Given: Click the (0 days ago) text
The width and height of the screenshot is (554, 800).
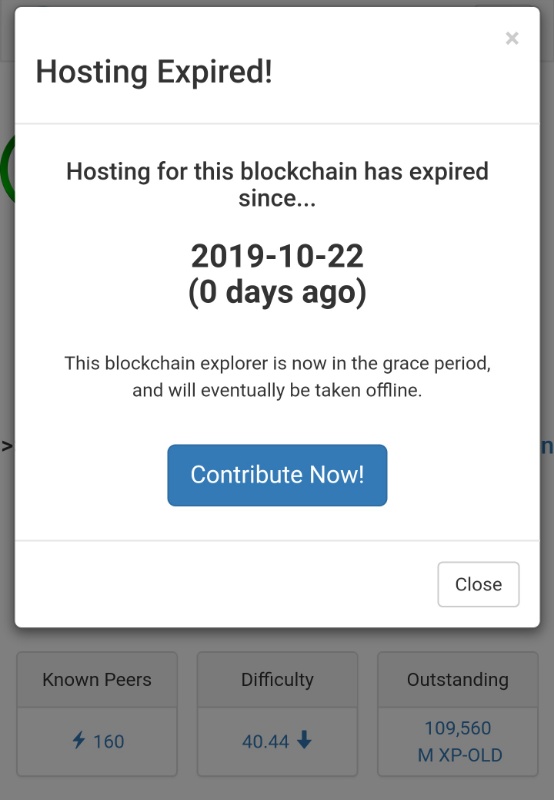Looking at the screenshot, I should tap(277, 292).
